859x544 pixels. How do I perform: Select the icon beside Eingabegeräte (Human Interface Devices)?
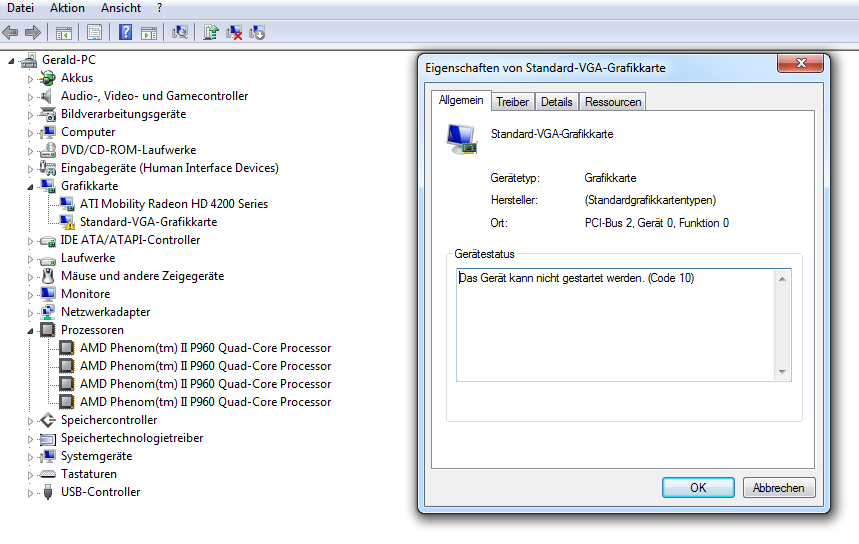[x=48, y=168]
